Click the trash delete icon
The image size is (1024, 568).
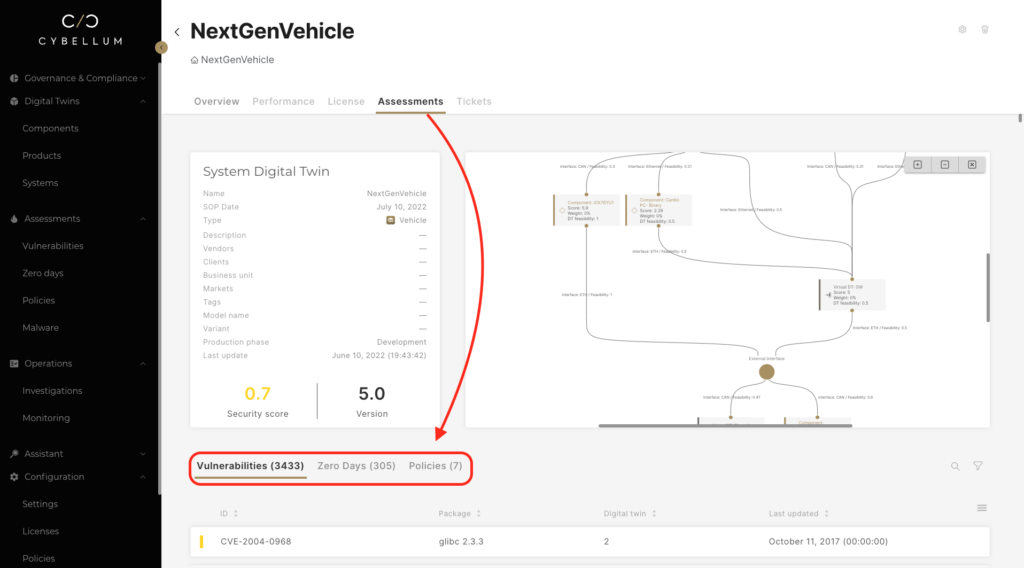(985, 30)
